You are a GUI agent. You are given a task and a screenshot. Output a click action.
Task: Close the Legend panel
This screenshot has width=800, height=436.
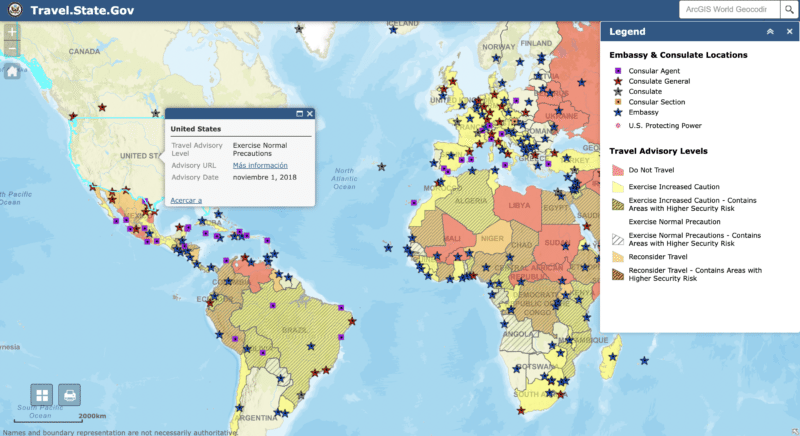tap(787, 32)
